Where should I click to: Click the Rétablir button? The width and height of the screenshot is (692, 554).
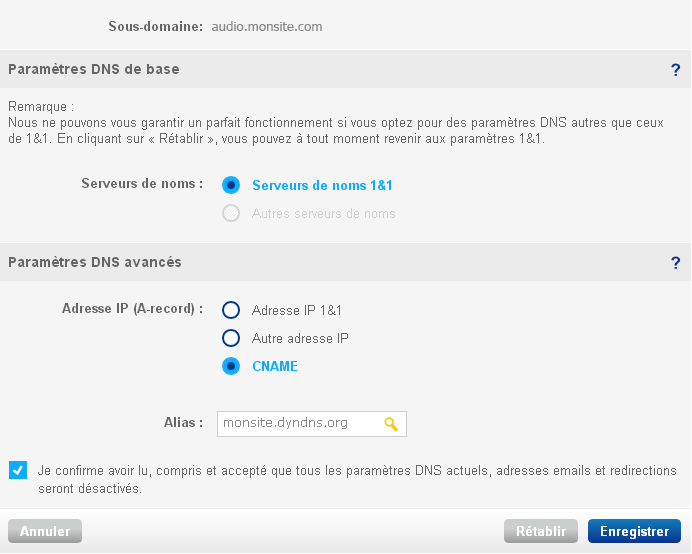coord(541,531)
